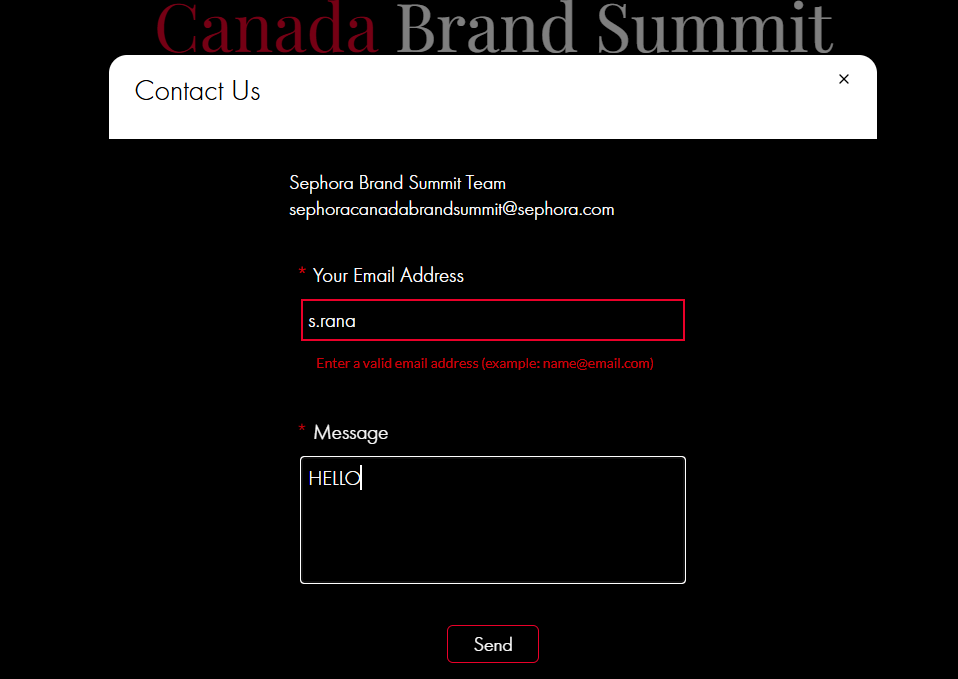Click the typed "HELLO" text in message

point(333,479)
